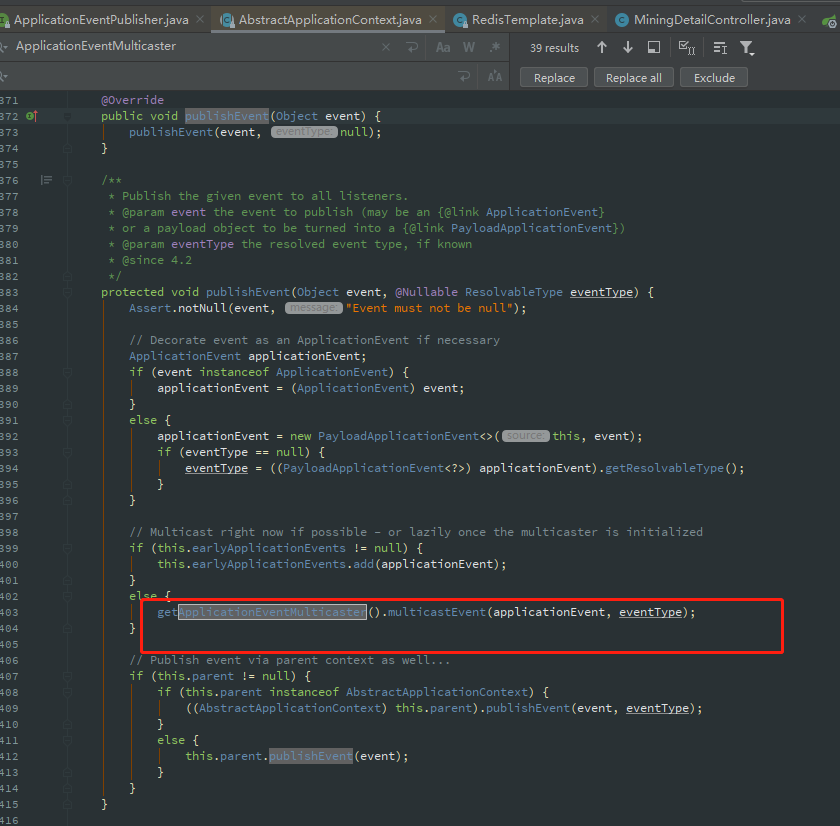Viewport: 840px width, 826px height.
Task: Click the Replace button
Action: coord(554,78)
